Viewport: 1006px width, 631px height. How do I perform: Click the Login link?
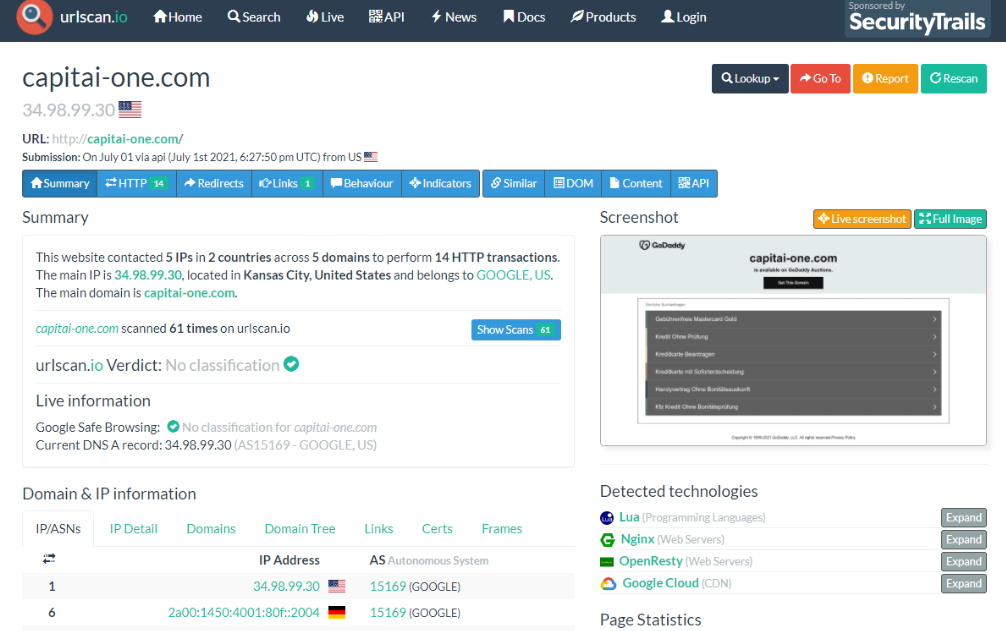pyautogui.click(x=684, y=17)
